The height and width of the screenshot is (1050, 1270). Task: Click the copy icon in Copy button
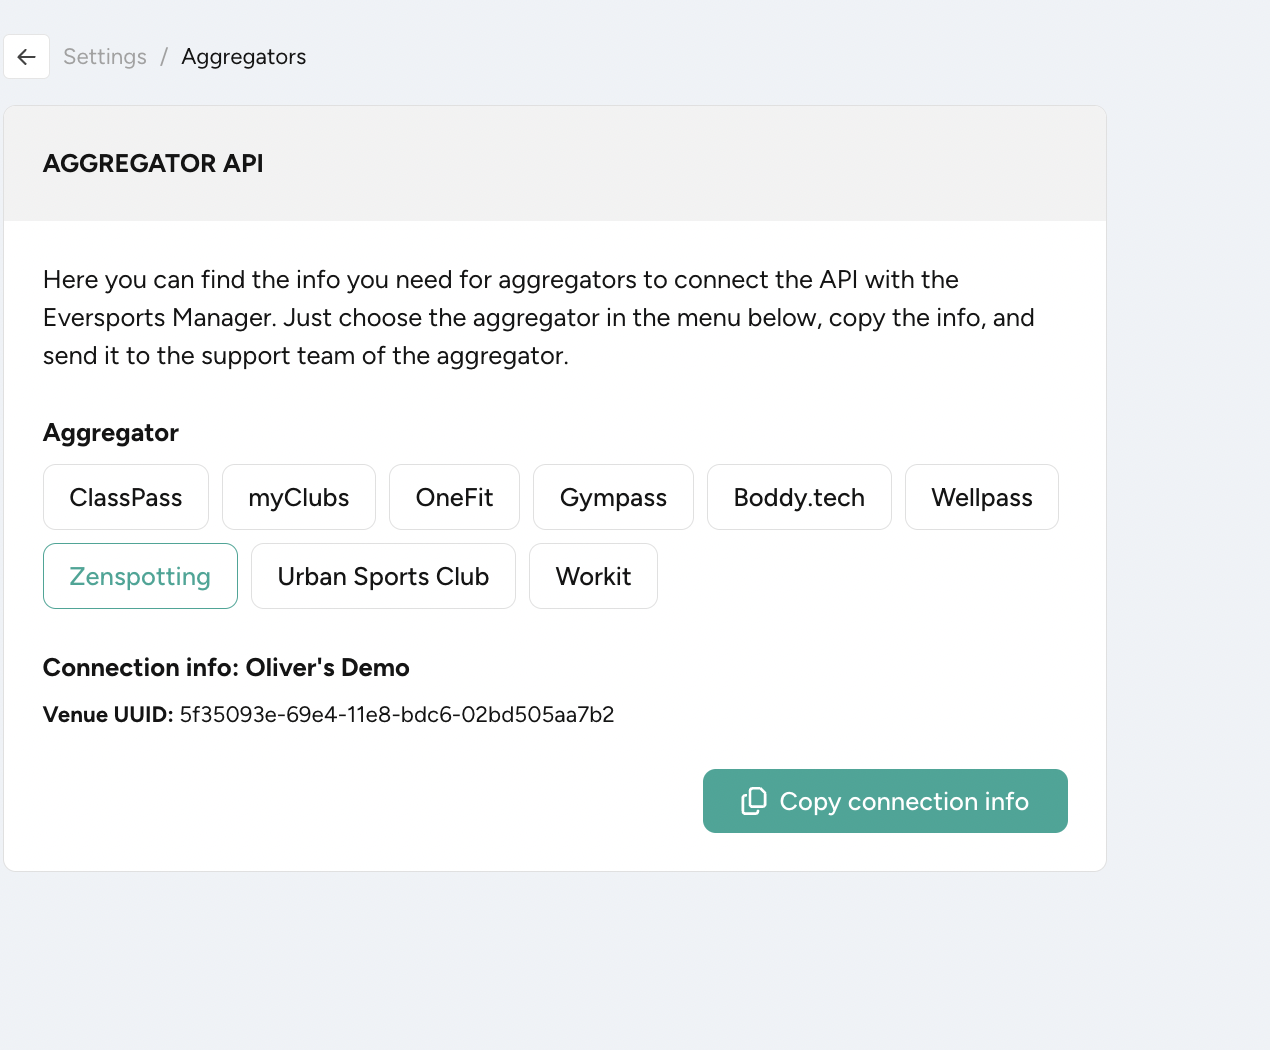[753, 801]
